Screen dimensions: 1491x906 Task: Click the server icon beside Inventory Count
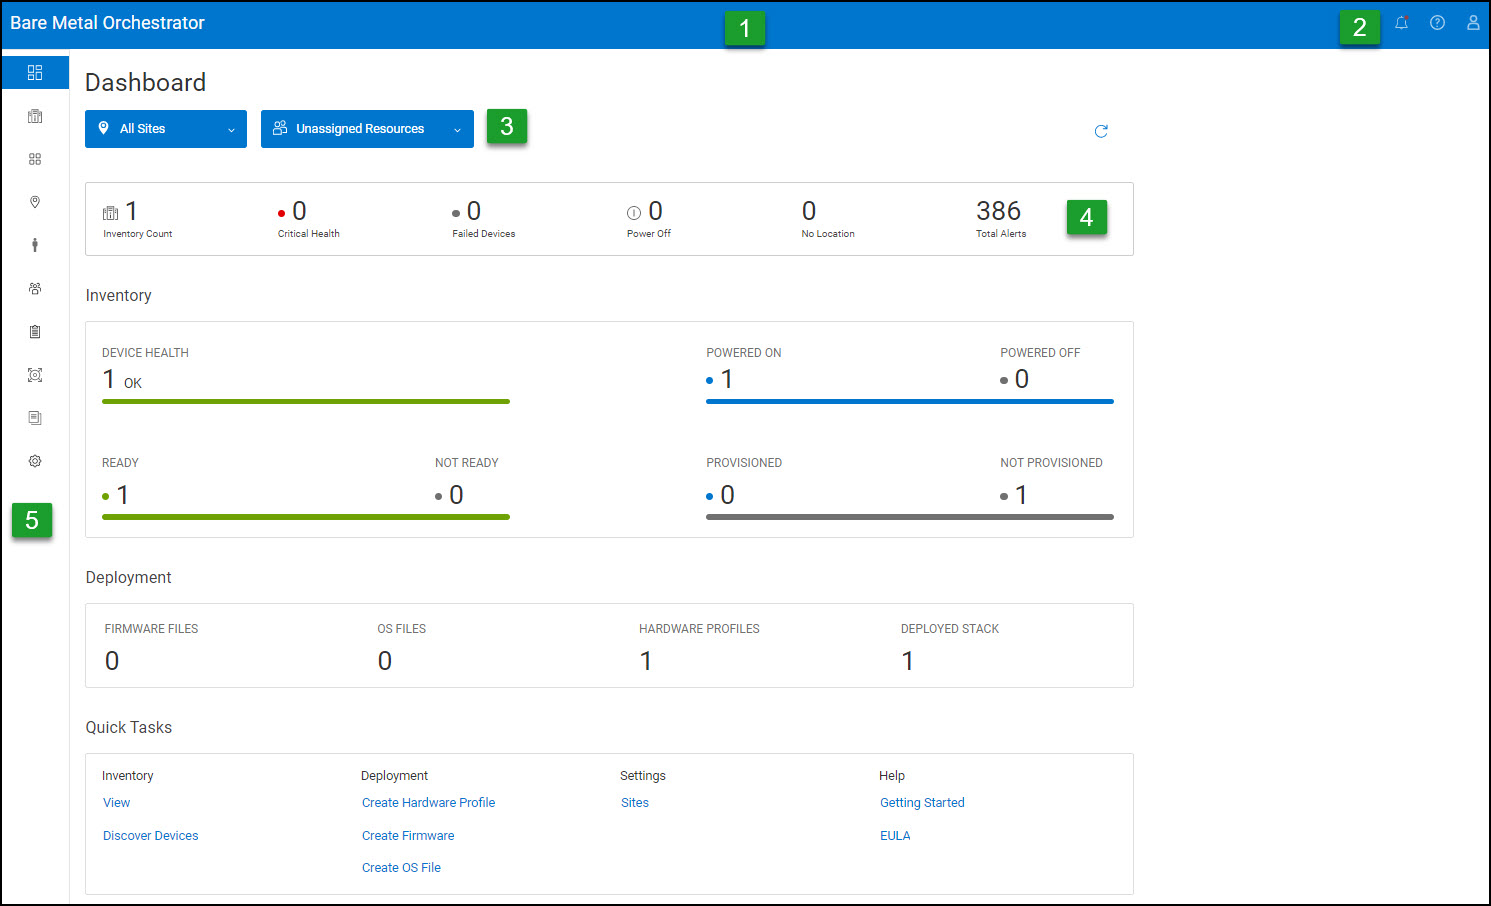coord(110,213)
